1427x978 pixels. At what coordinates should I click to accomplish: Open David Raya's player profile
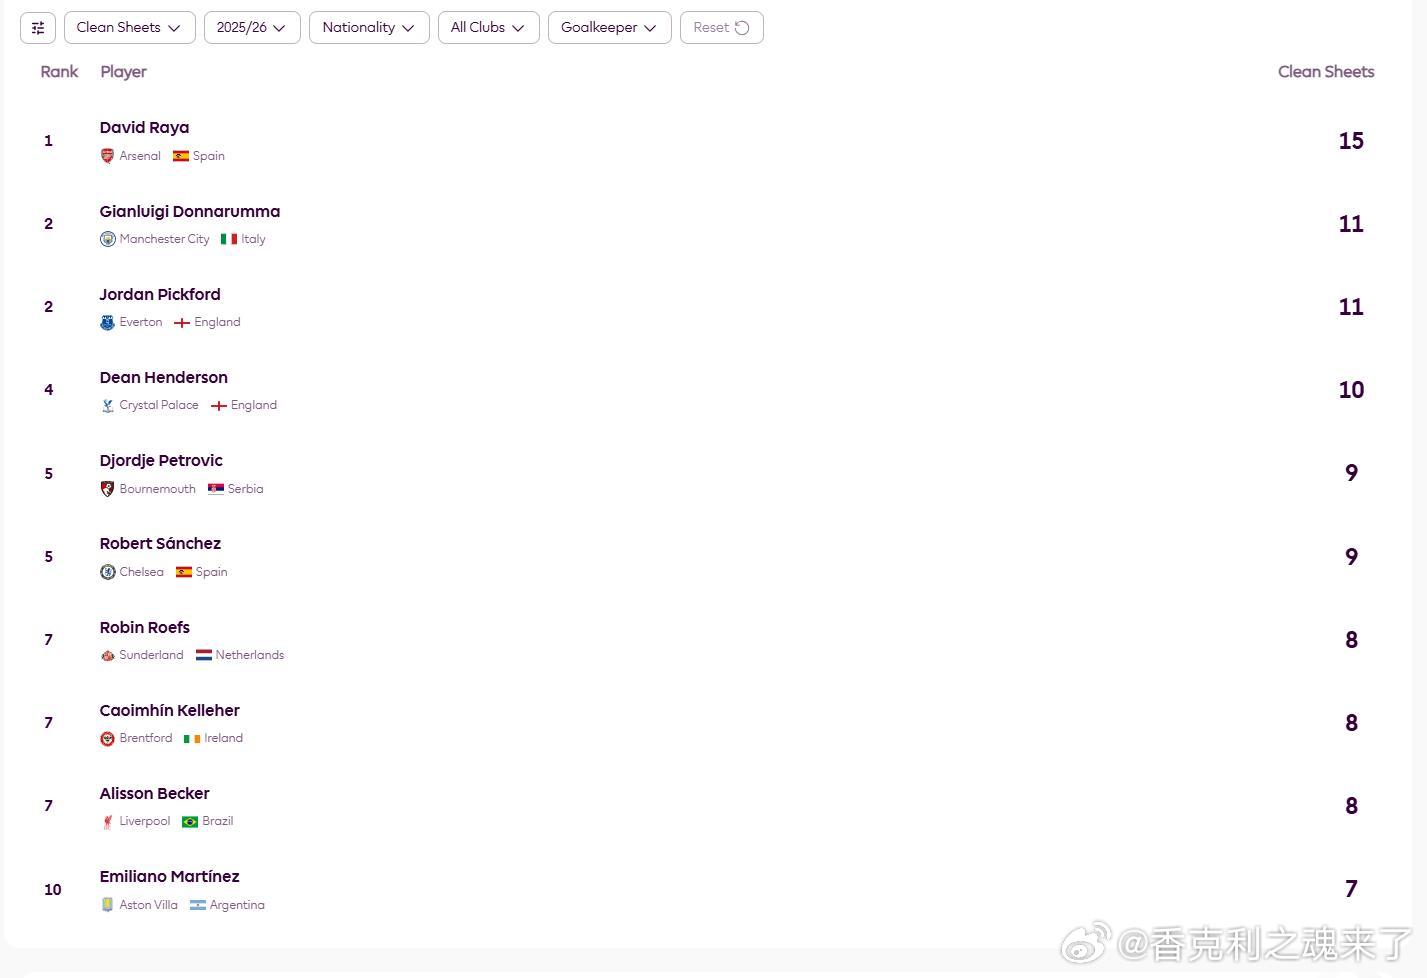click(144, 128)
